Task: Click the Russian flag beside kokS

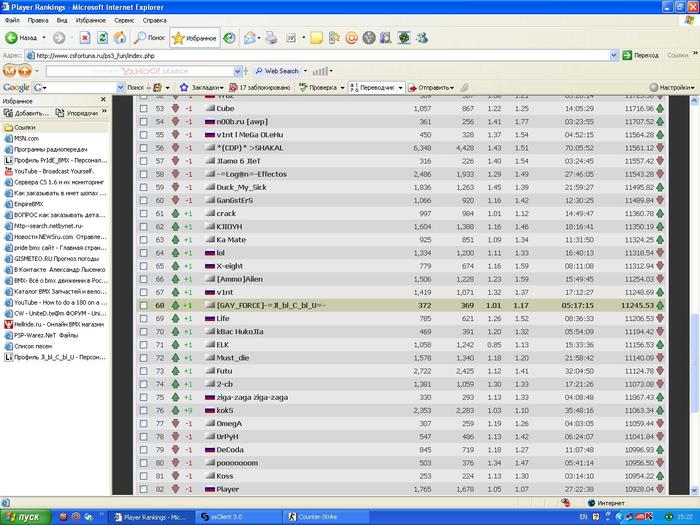Action: [x=210, y=410]
